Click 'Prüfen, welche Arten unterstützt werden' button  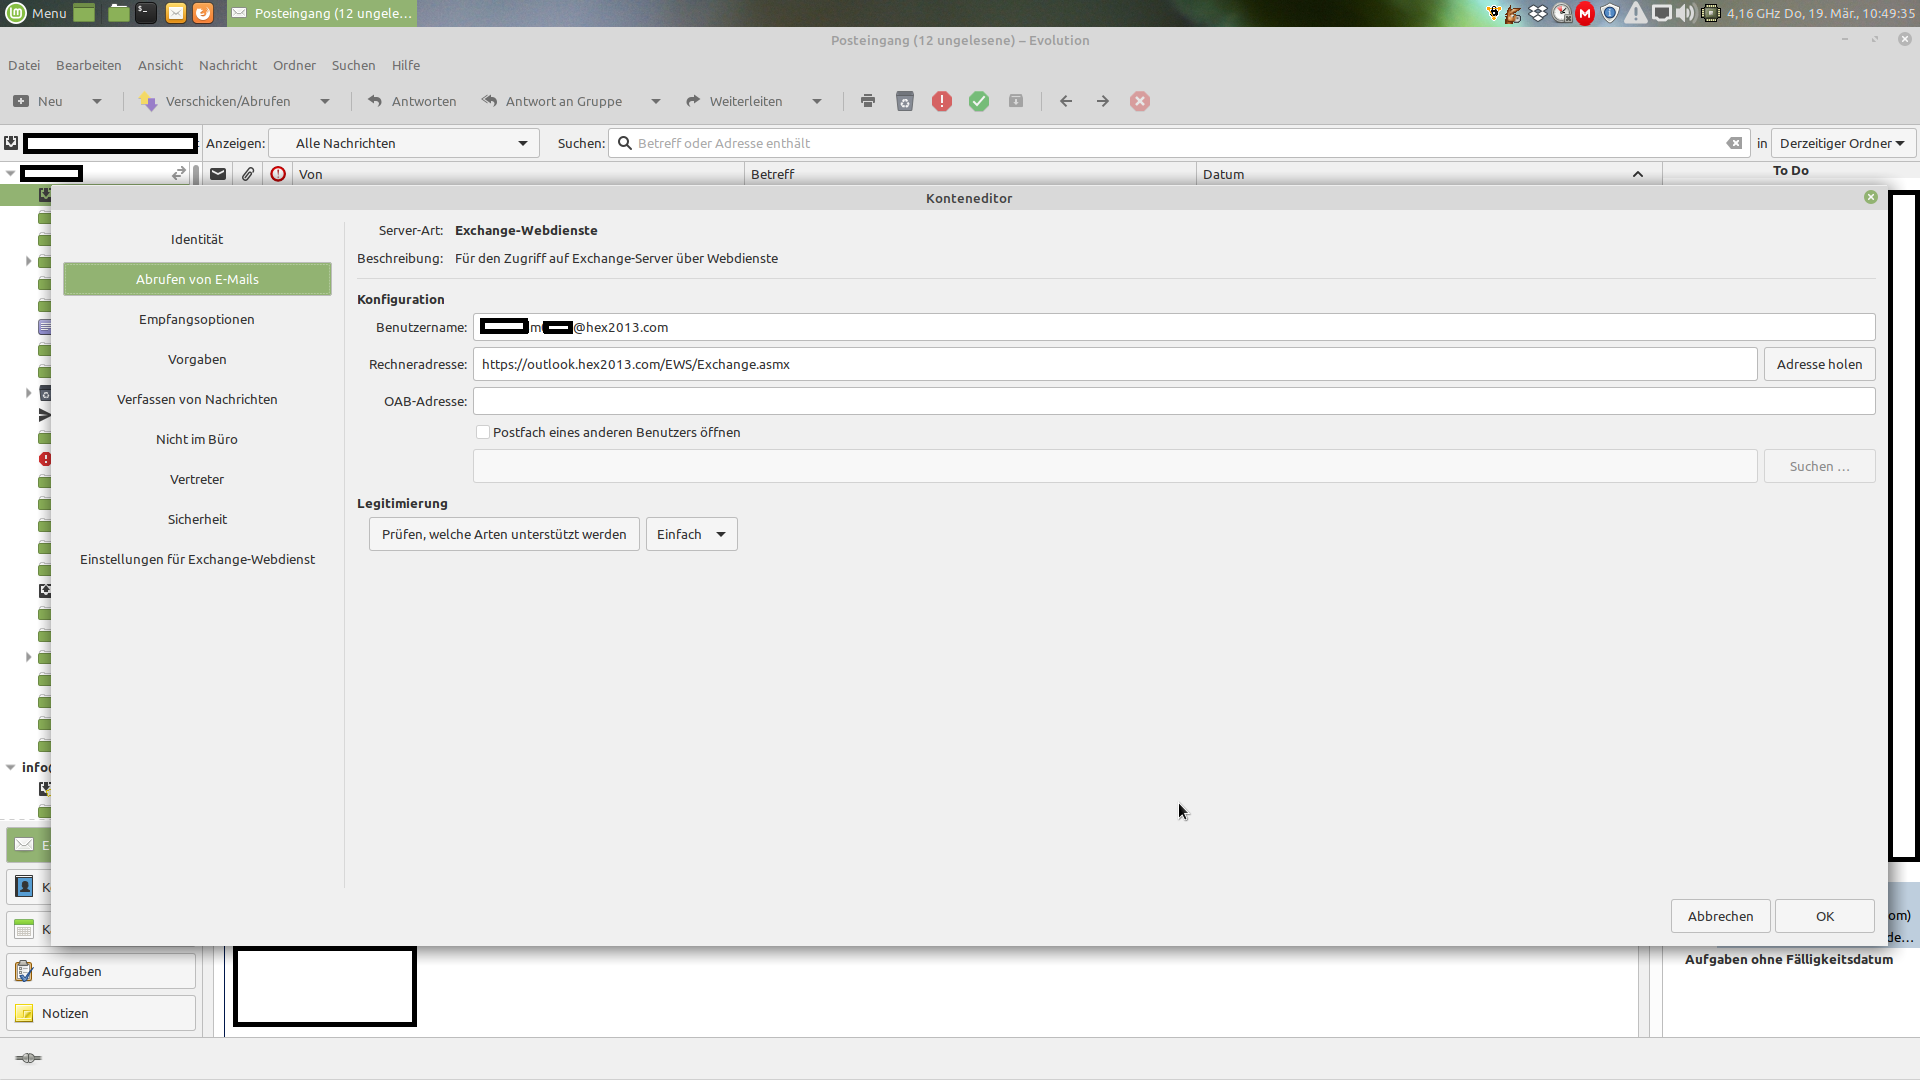coord(504,534)
